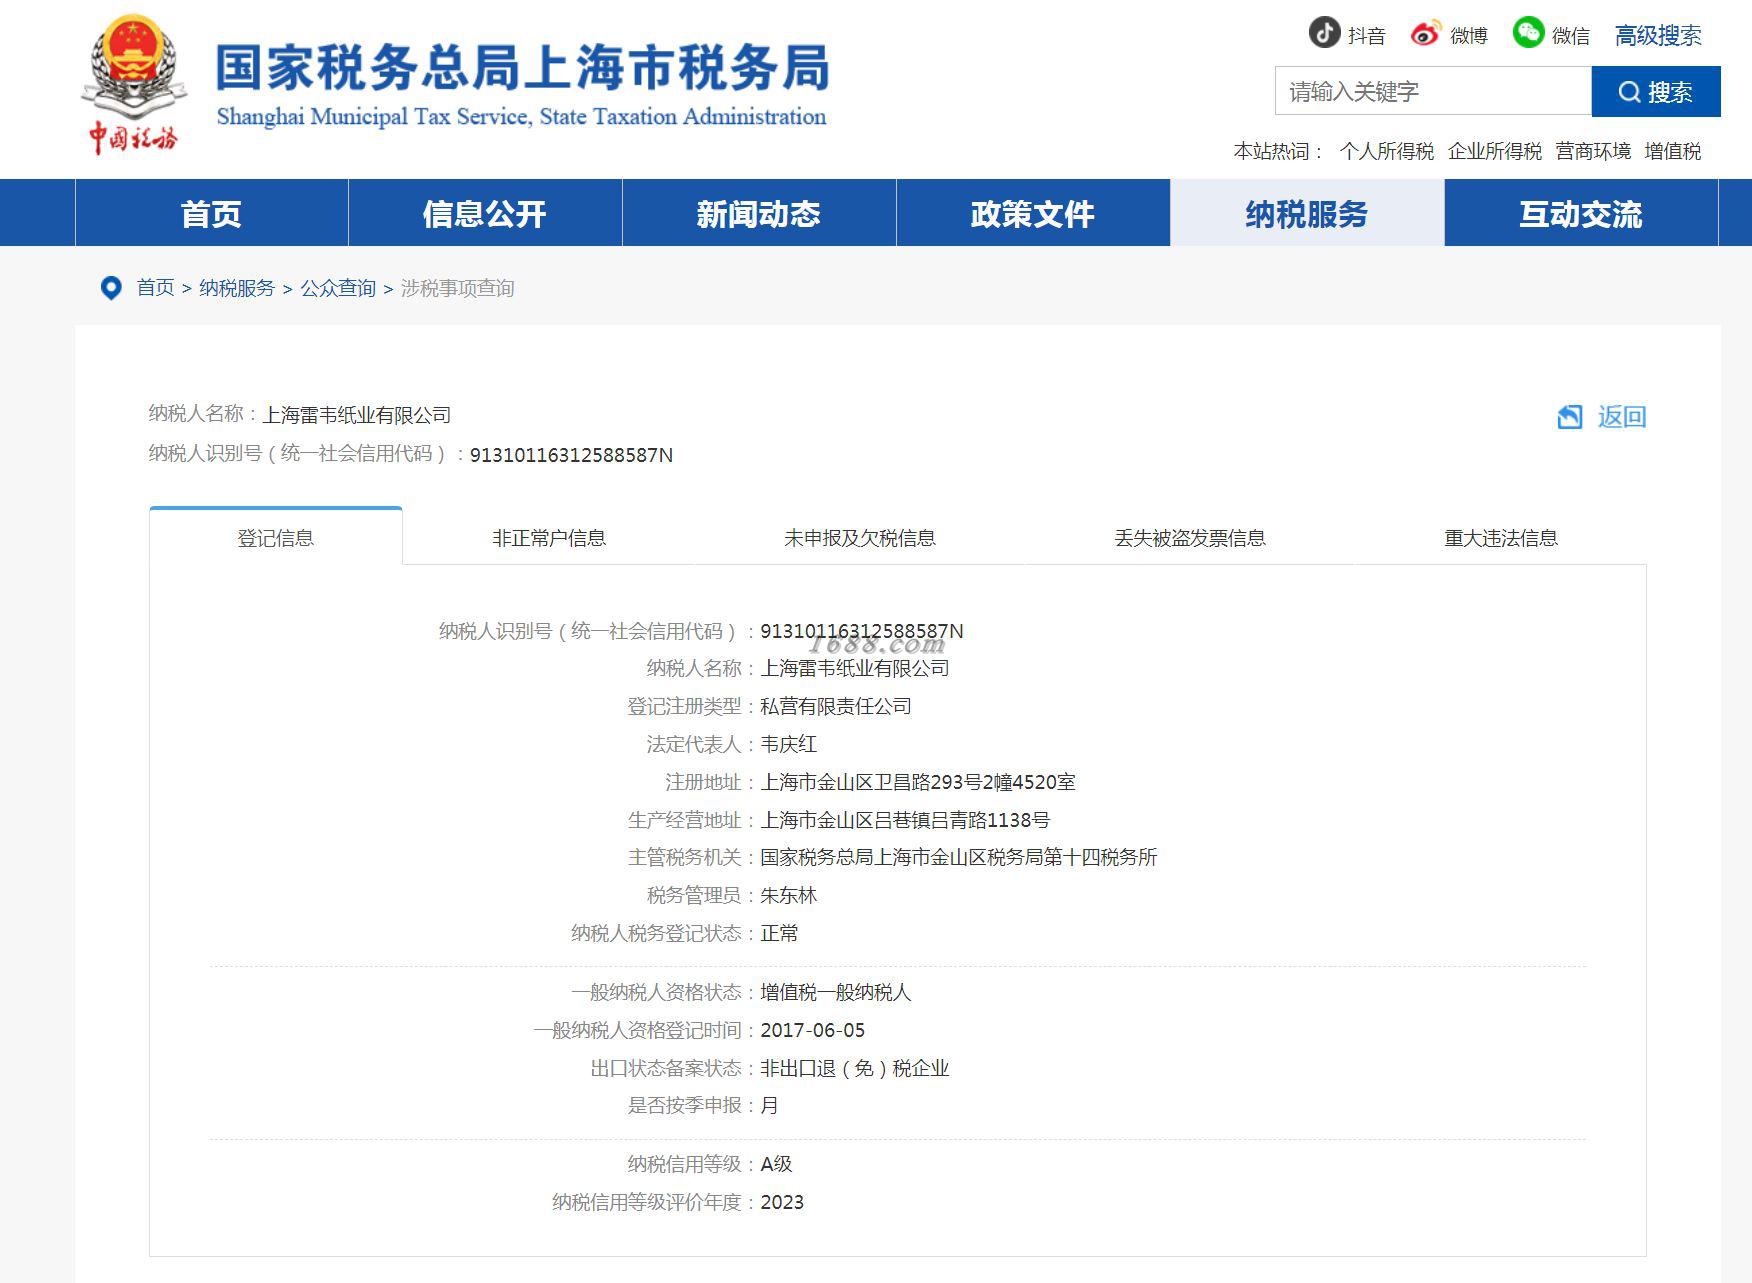This screenshot has height=1283, width=1752.
Task: Select hot word 企业所得税
Action: click(1495, 151)
